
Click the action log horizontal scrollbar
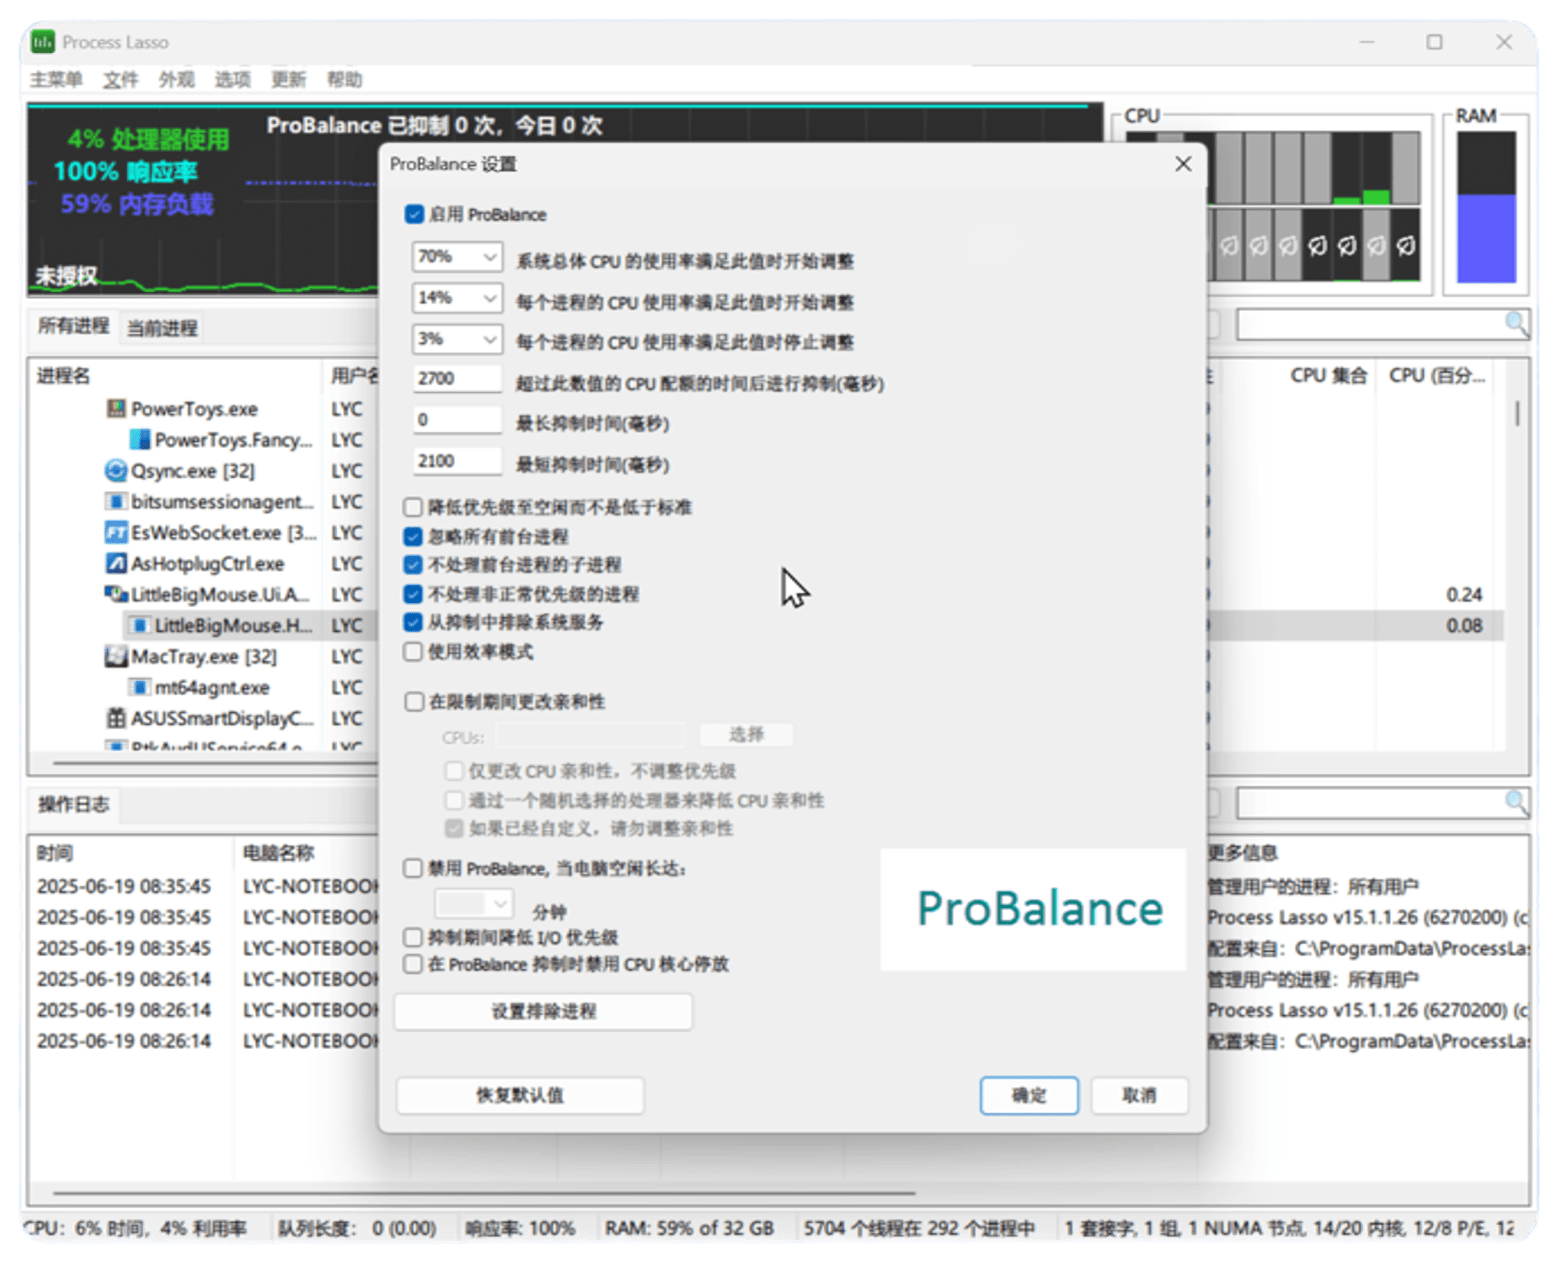tap(484, 1193)
